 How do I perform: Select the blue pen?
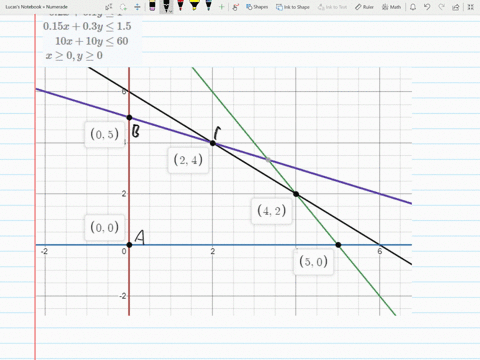point(208,6)
